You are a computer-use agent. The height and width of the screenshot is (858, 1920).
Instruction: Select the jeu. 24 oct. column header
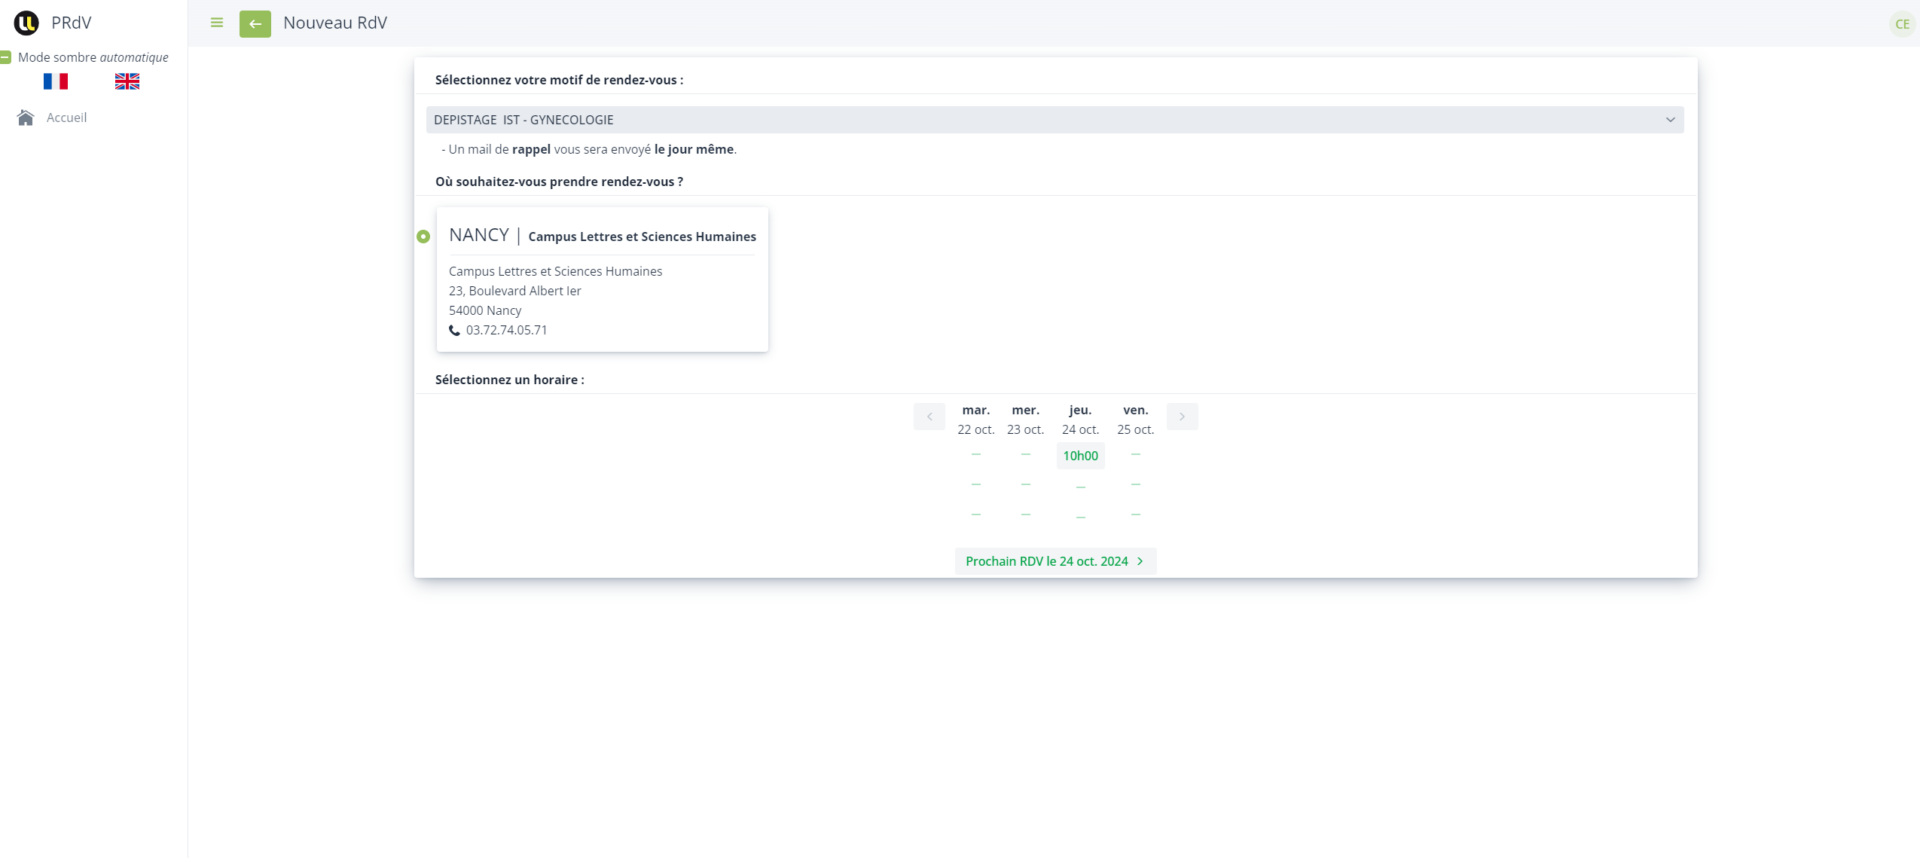coord(1080,420)
